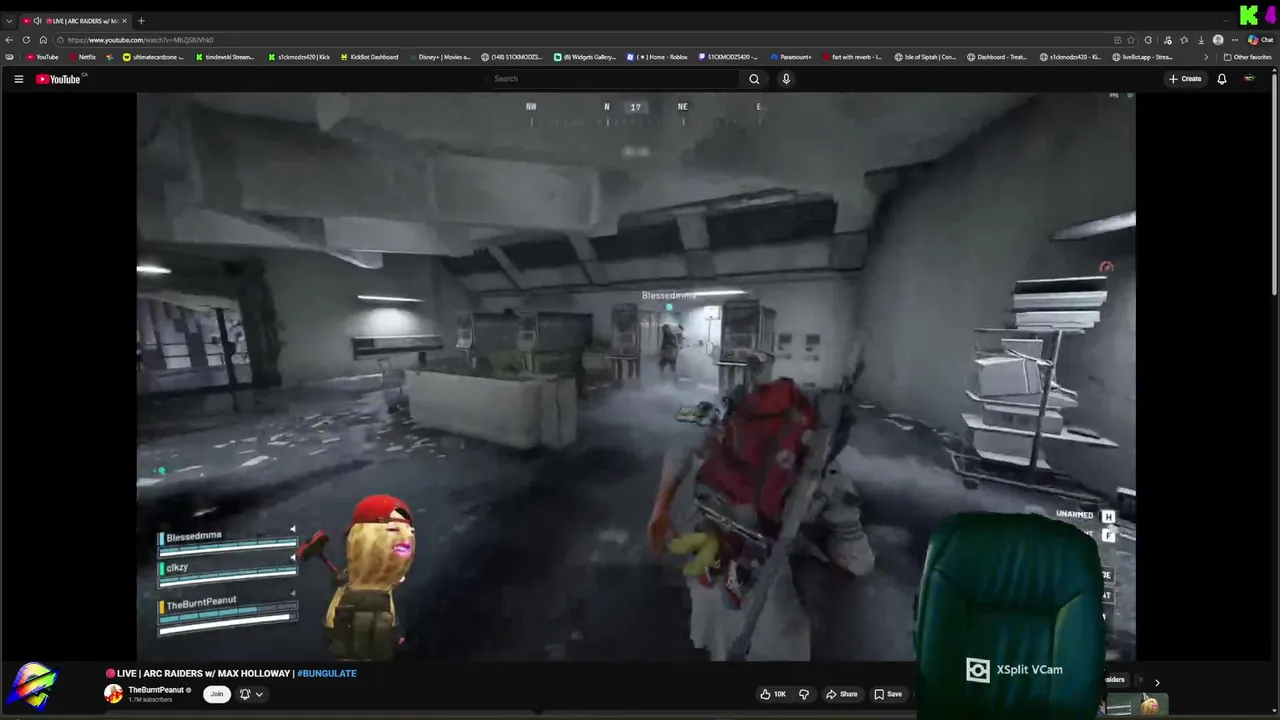The width and height of the screenshot is (1280, 720).
Task: Click the YouTube search magnifier button
Action: pyautogui.click(x=754, y=79)
